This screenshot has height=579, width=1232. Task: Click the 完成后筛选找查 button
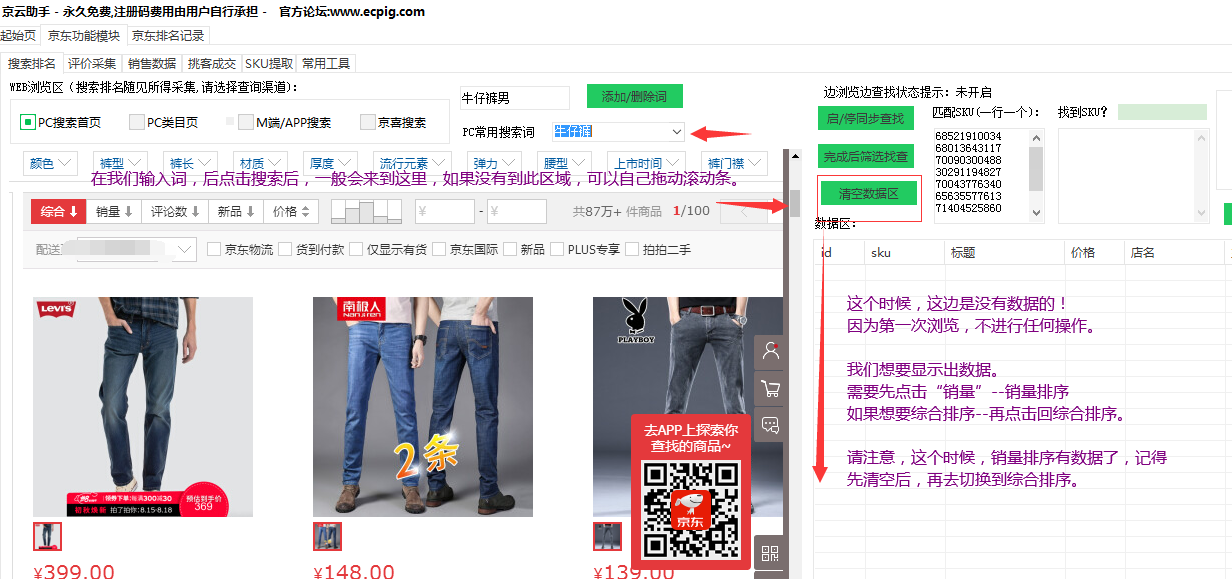[866, 156]
